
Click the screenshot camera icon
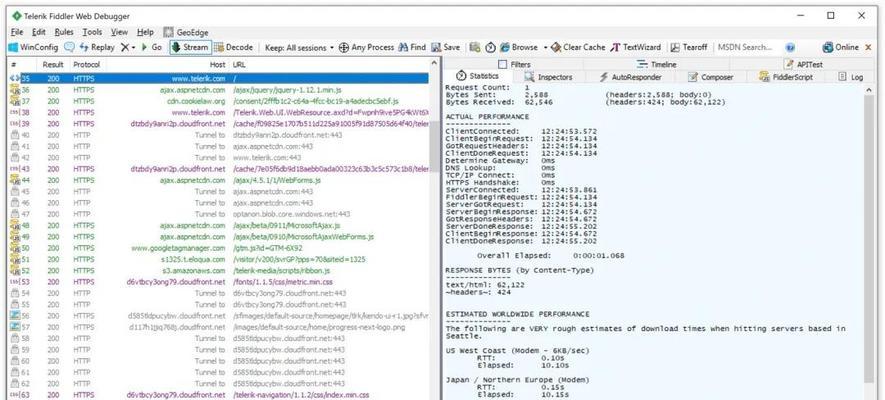(x=475, y=47)
